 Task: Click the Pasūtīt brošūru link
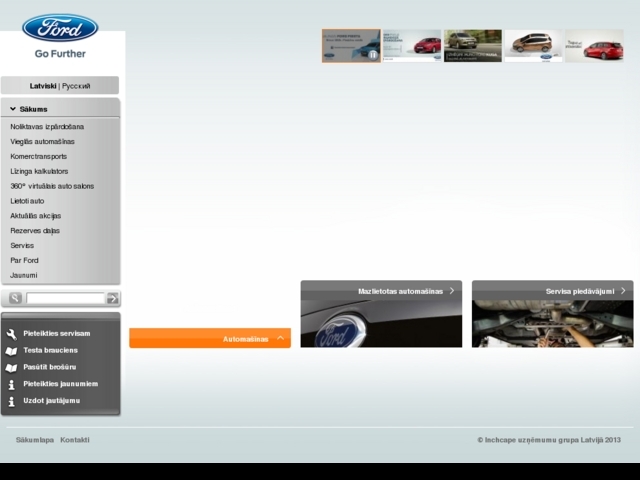pyautogui.click(x=49, y=367)
